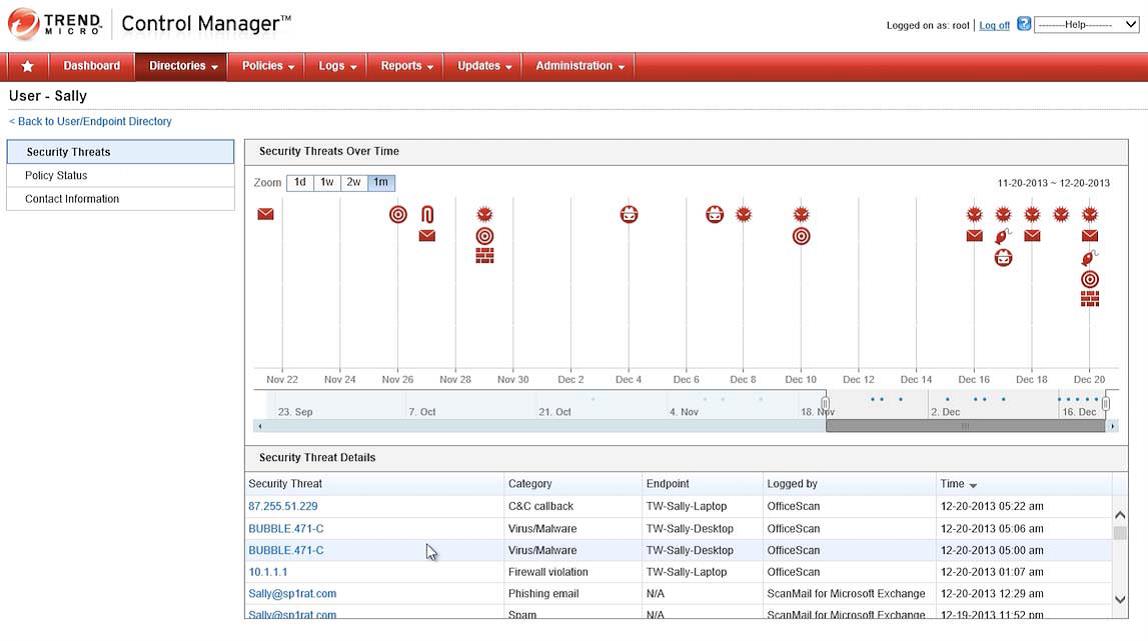Click the navigator right scroll arrow

click(1113, 426)
